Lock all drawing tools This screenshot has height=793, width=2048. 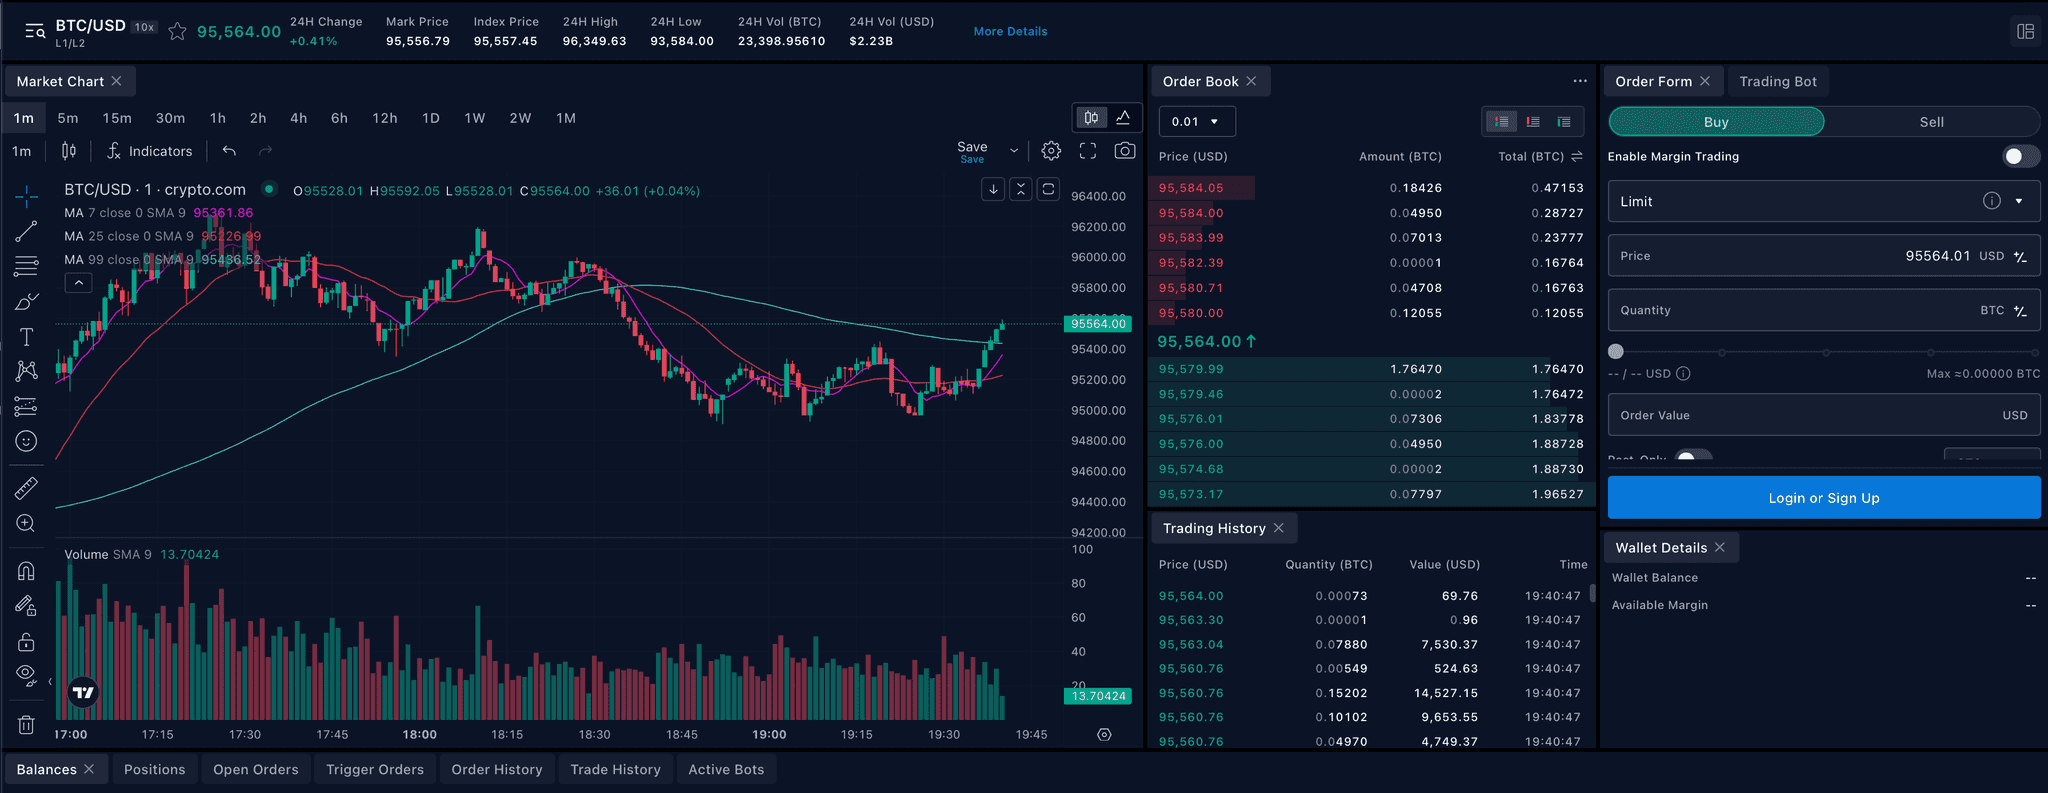26,641
